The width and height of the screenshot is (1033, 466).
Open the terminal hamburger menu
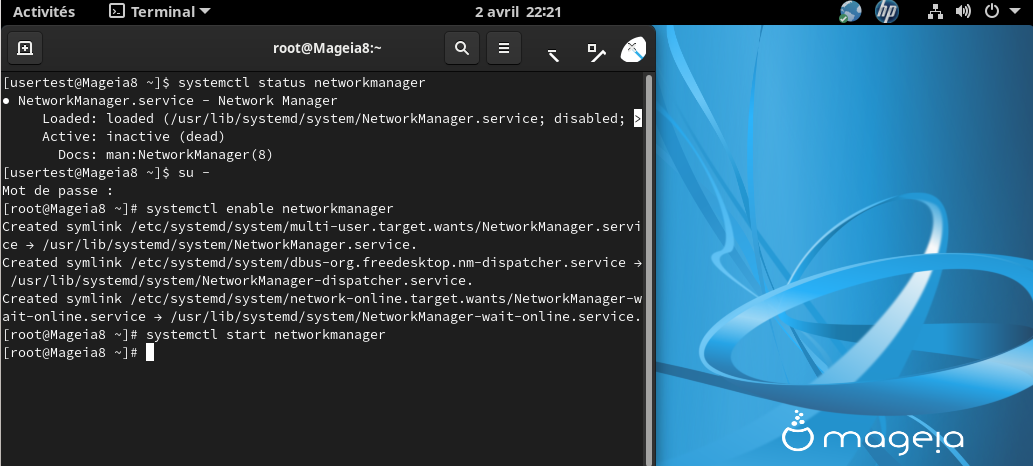pos(504,48)
